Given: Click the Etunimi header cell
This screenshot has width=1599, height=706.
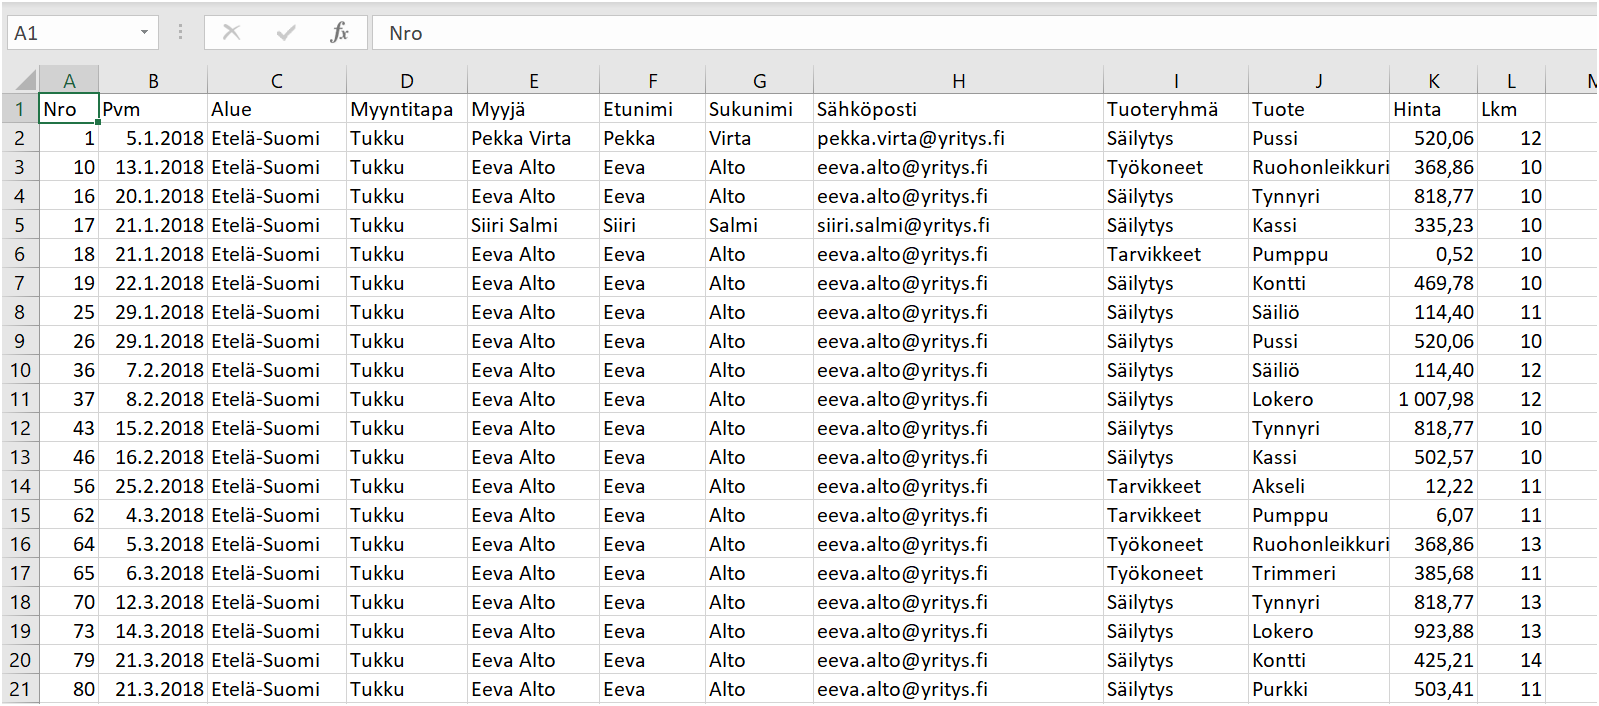Looking at the screenshot, I should coord(653,109).
